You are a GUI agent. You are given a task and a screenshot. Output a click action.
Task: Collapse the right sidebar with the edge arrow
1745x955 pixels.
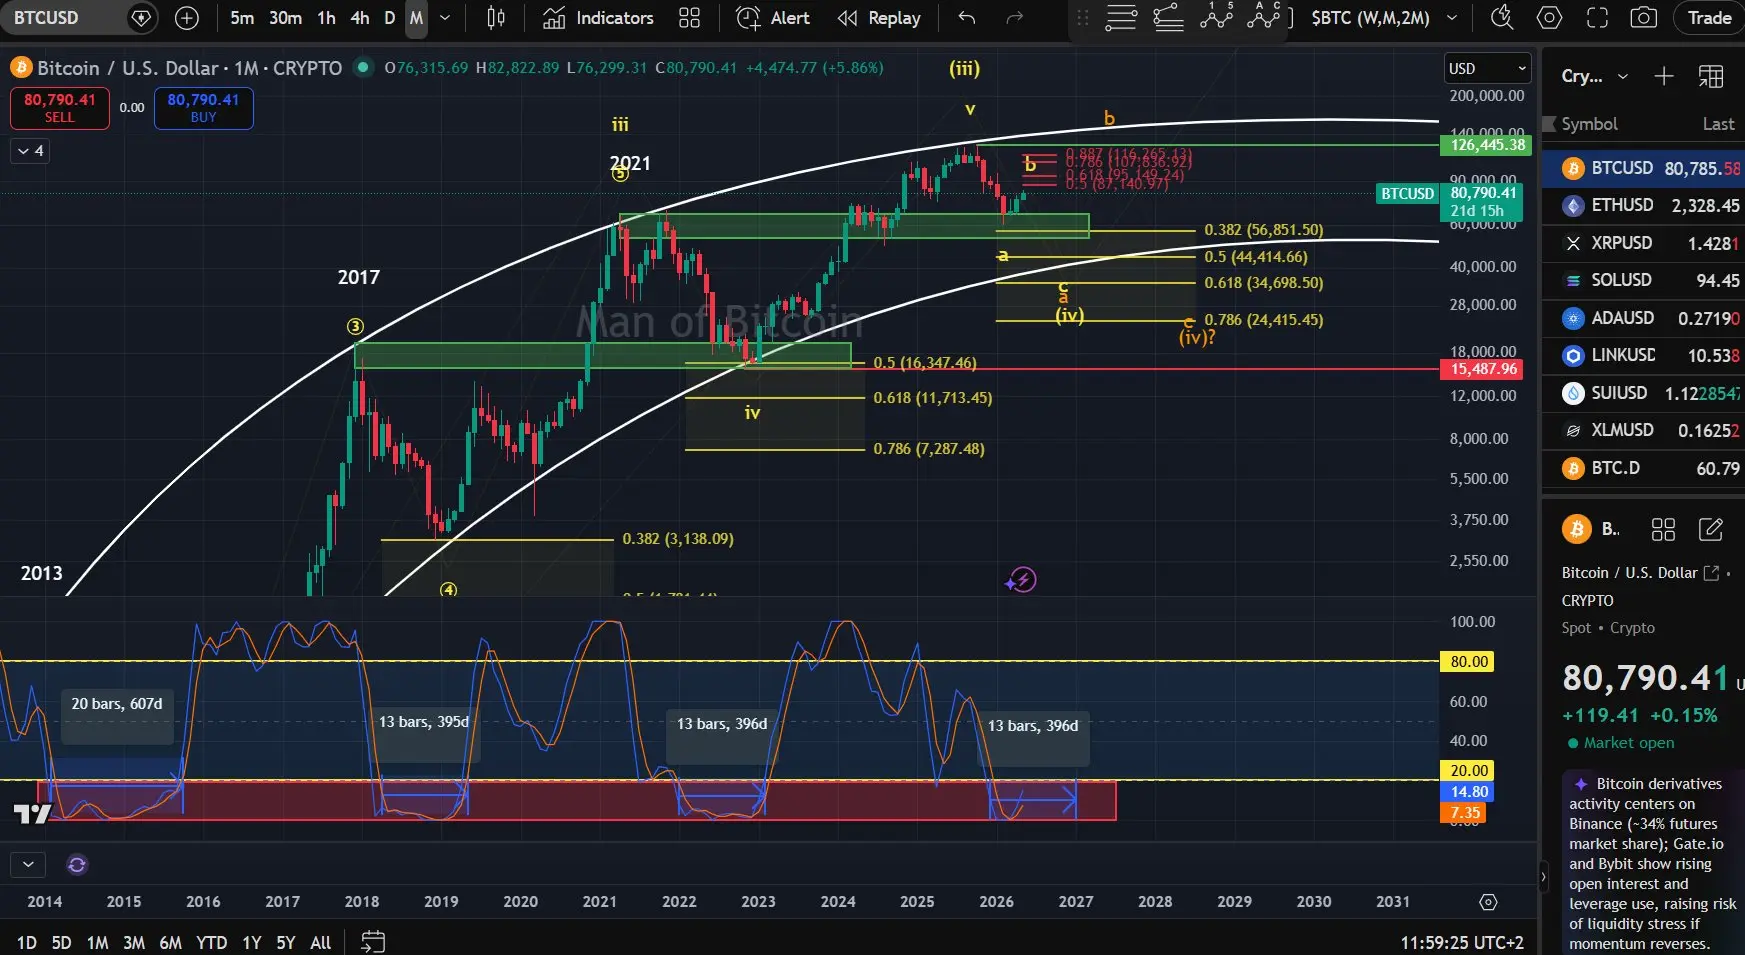(1543, 877)
